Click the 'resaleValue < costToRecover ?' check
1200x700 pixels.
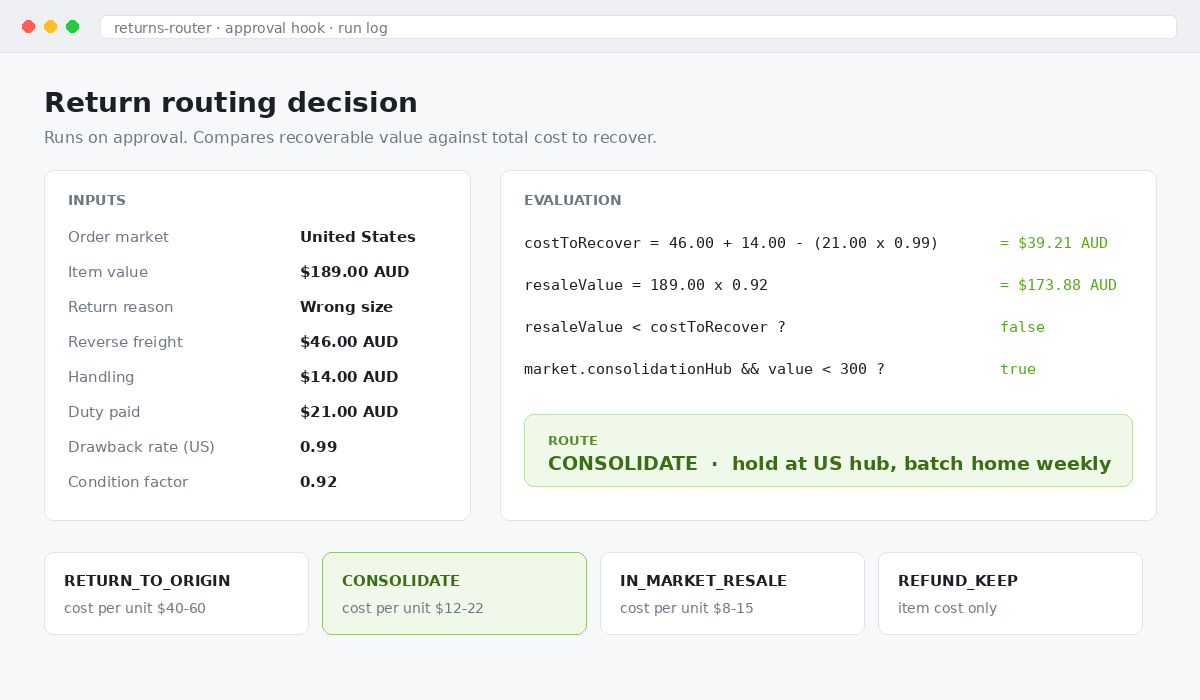click(655, 327)
